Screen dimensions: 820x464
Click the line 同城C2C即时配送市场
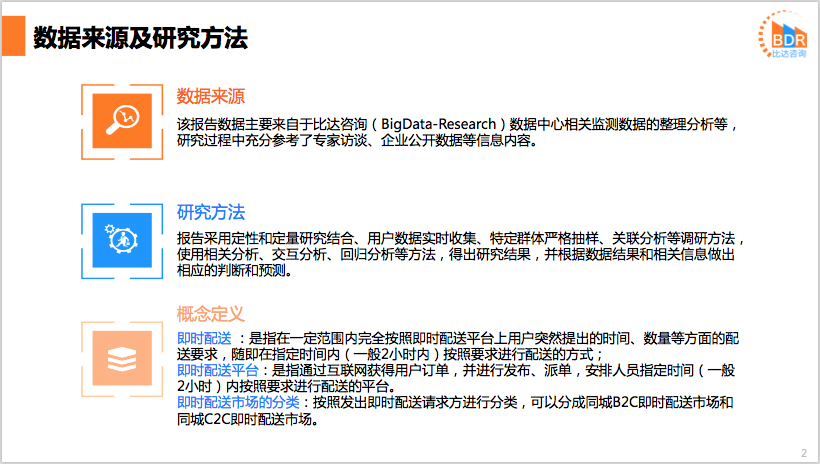pyautogui.click(x=248, y=419)
